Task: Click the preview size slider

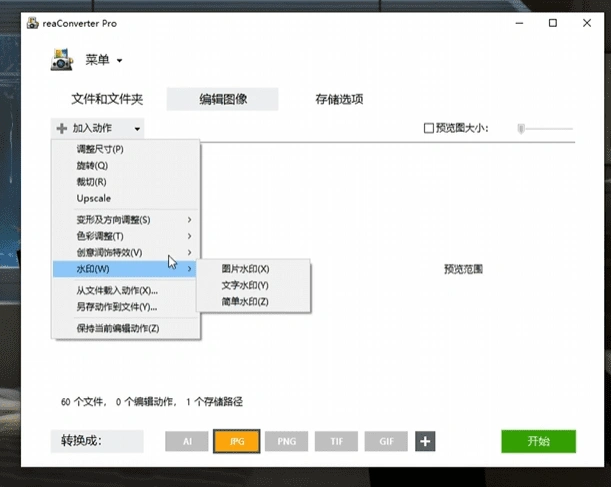Action: 545,128
